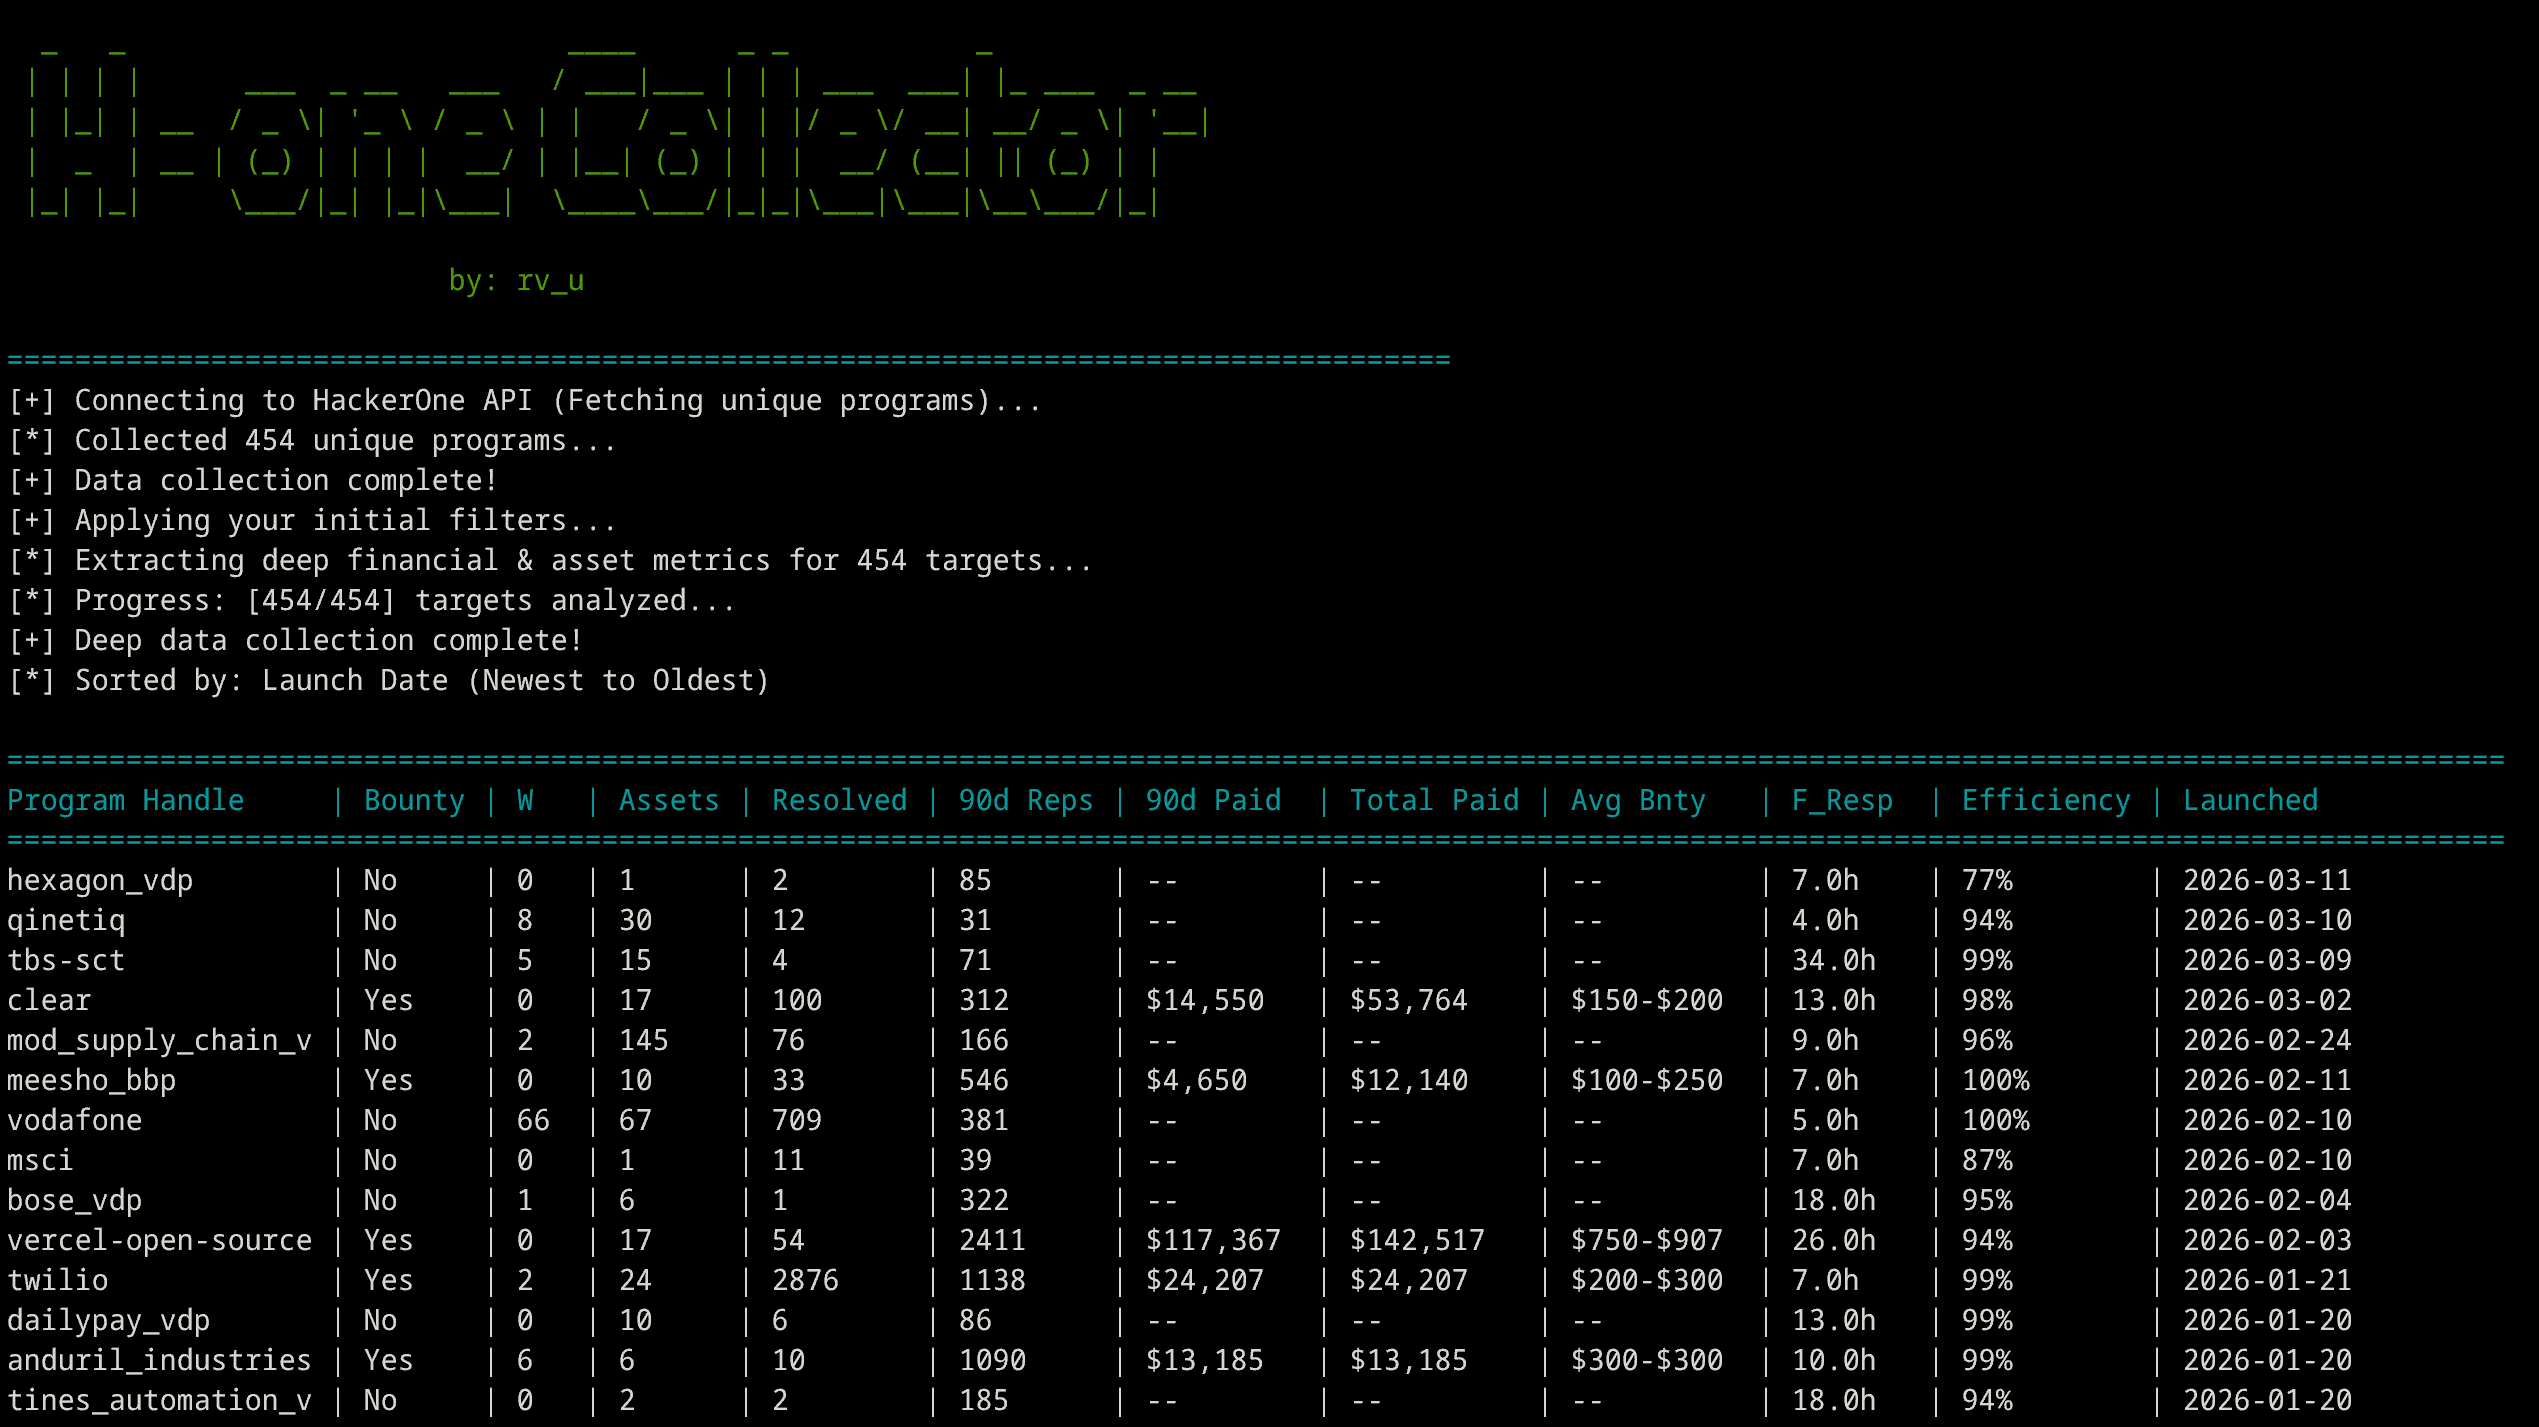Click the twilio program handle
Screen dimensions: 2539x1427
pos(58,1279)
